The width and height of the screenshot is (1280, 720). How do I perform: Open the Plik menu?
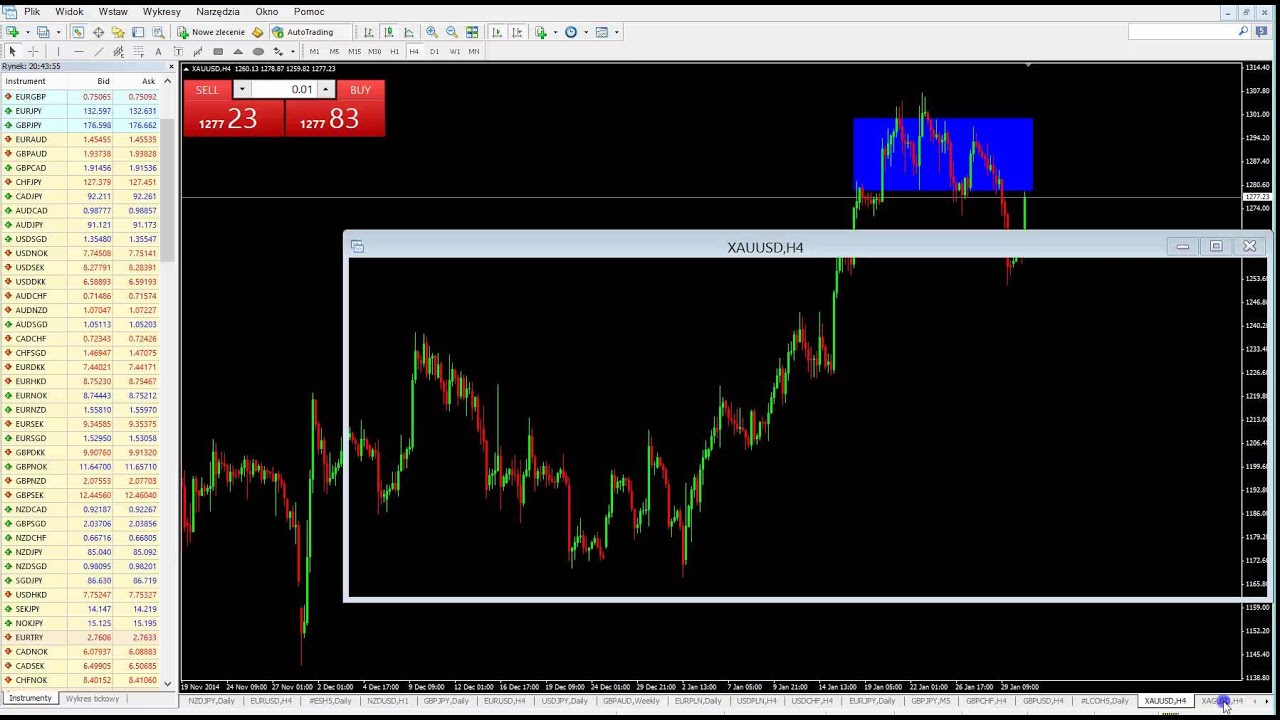(32, 12)
